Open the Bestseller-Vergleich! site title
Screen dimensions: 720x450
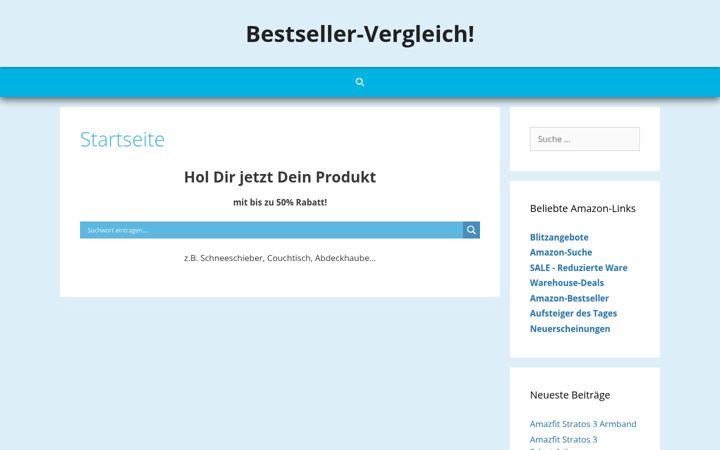(x=360, y=34)
